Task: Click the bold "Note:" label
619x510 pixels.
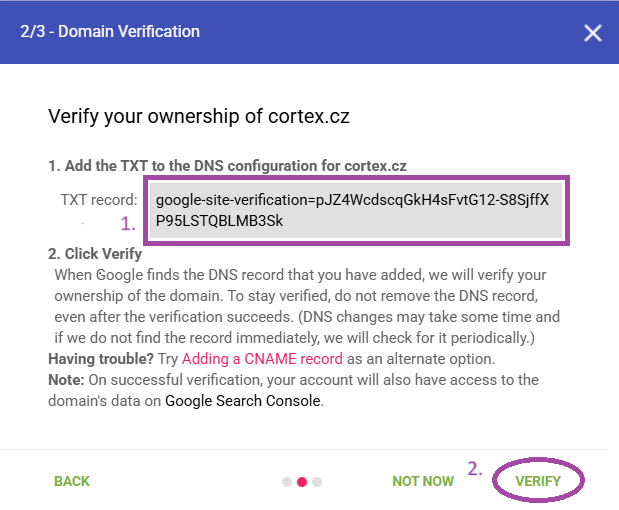Action: click(67, 380)
